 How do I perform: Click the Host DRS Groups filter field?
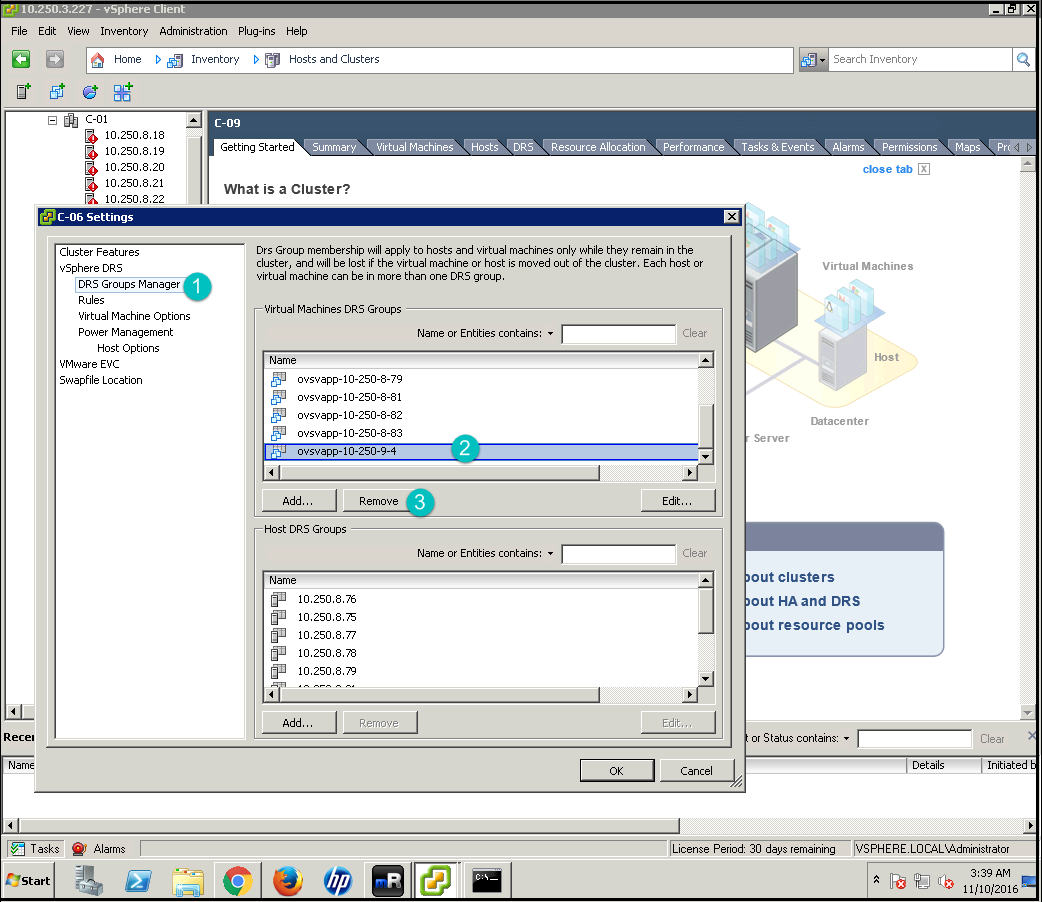click(x=618, y=554)
